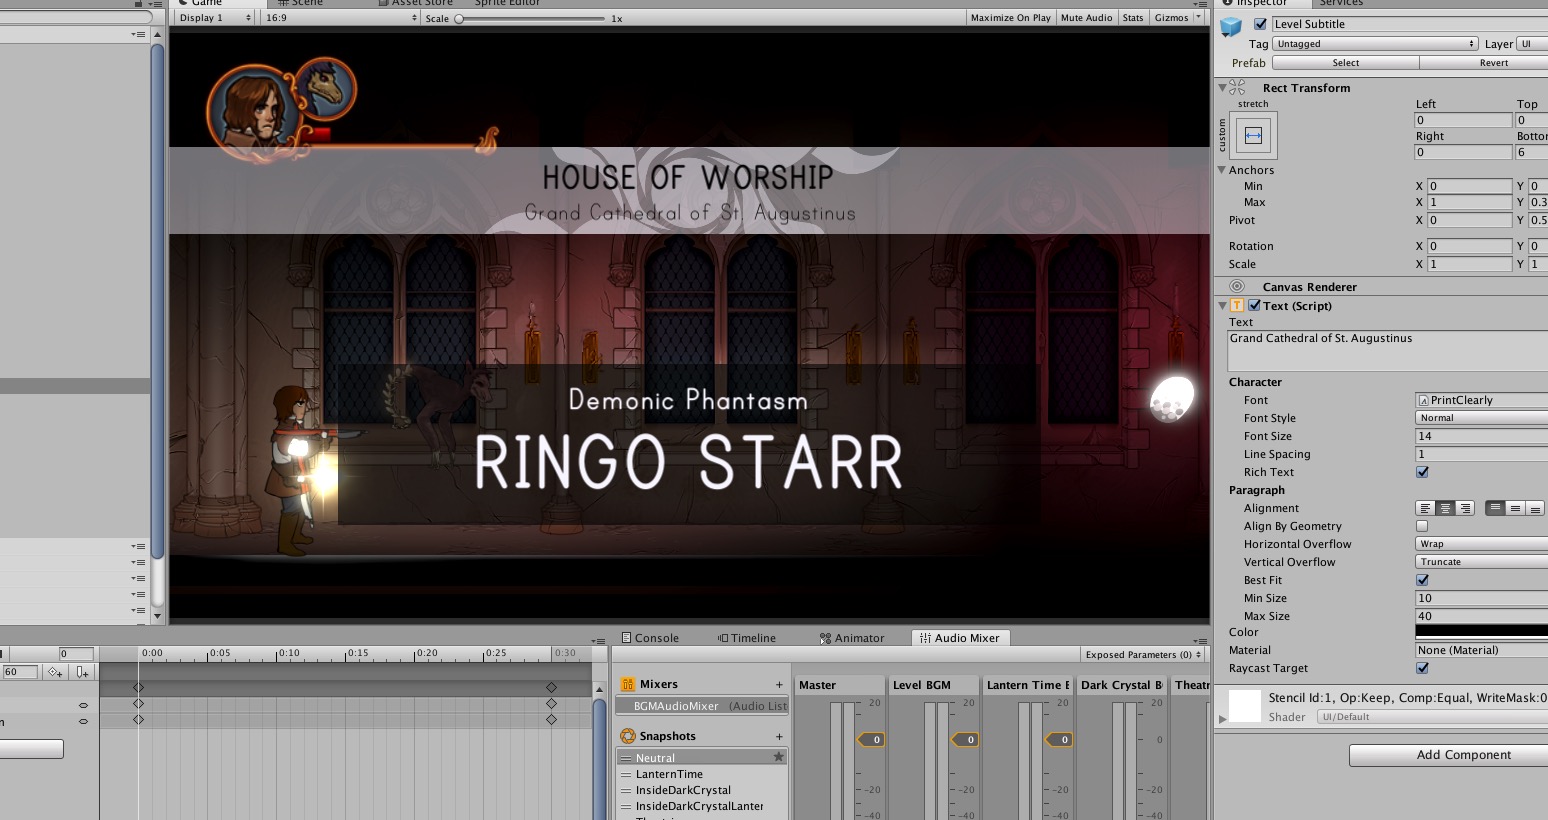Open the Exposed Parameters dropdown

[x=1143, y=655]
